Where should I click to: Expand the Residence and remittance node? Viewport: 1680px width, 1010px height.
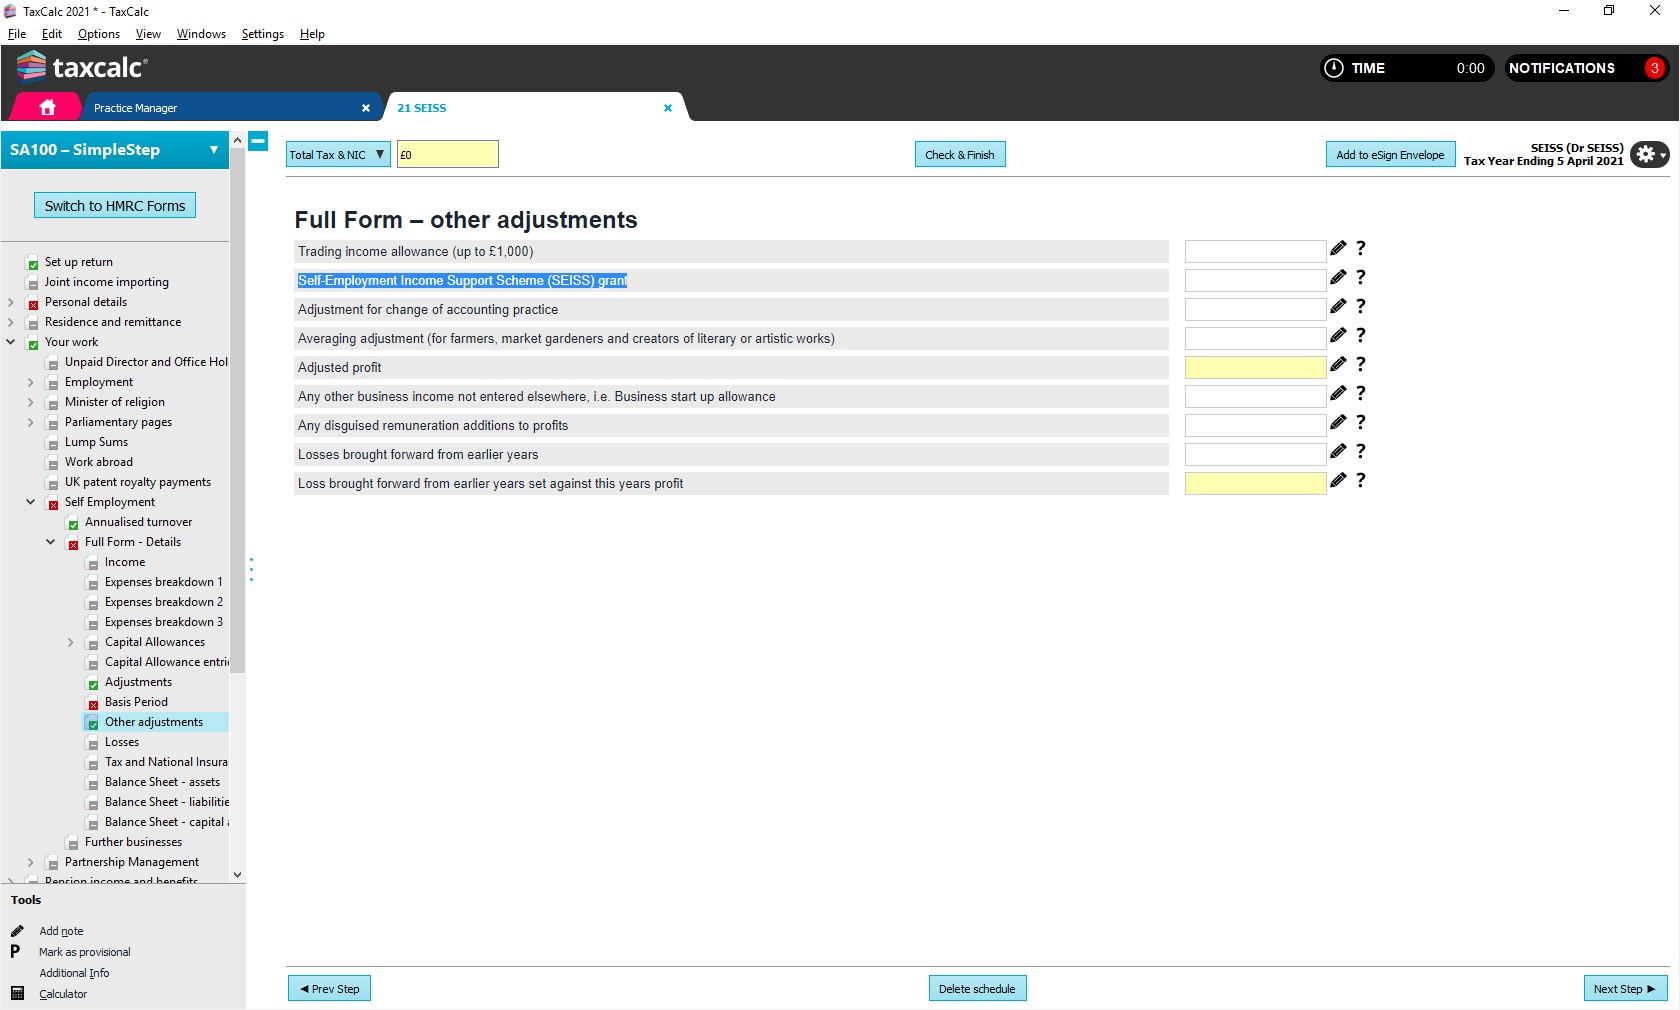click(11, 322)
